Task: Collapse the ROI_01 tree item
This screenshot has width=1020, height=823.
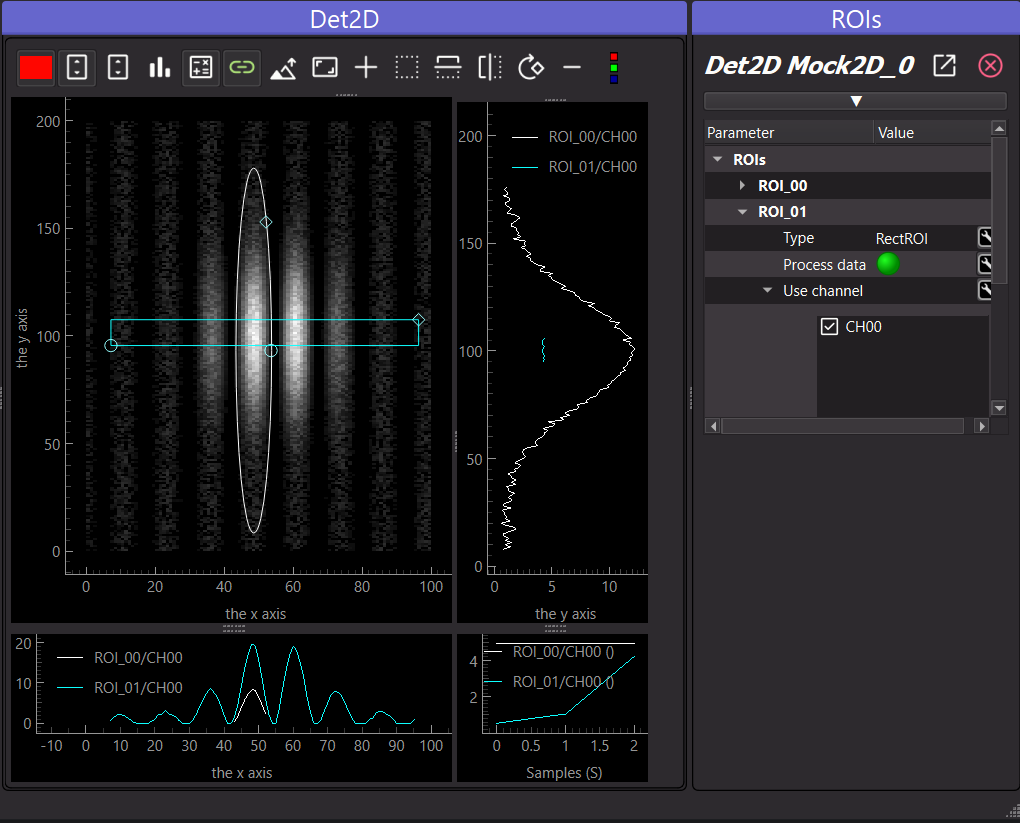Action: coord(742,212)
